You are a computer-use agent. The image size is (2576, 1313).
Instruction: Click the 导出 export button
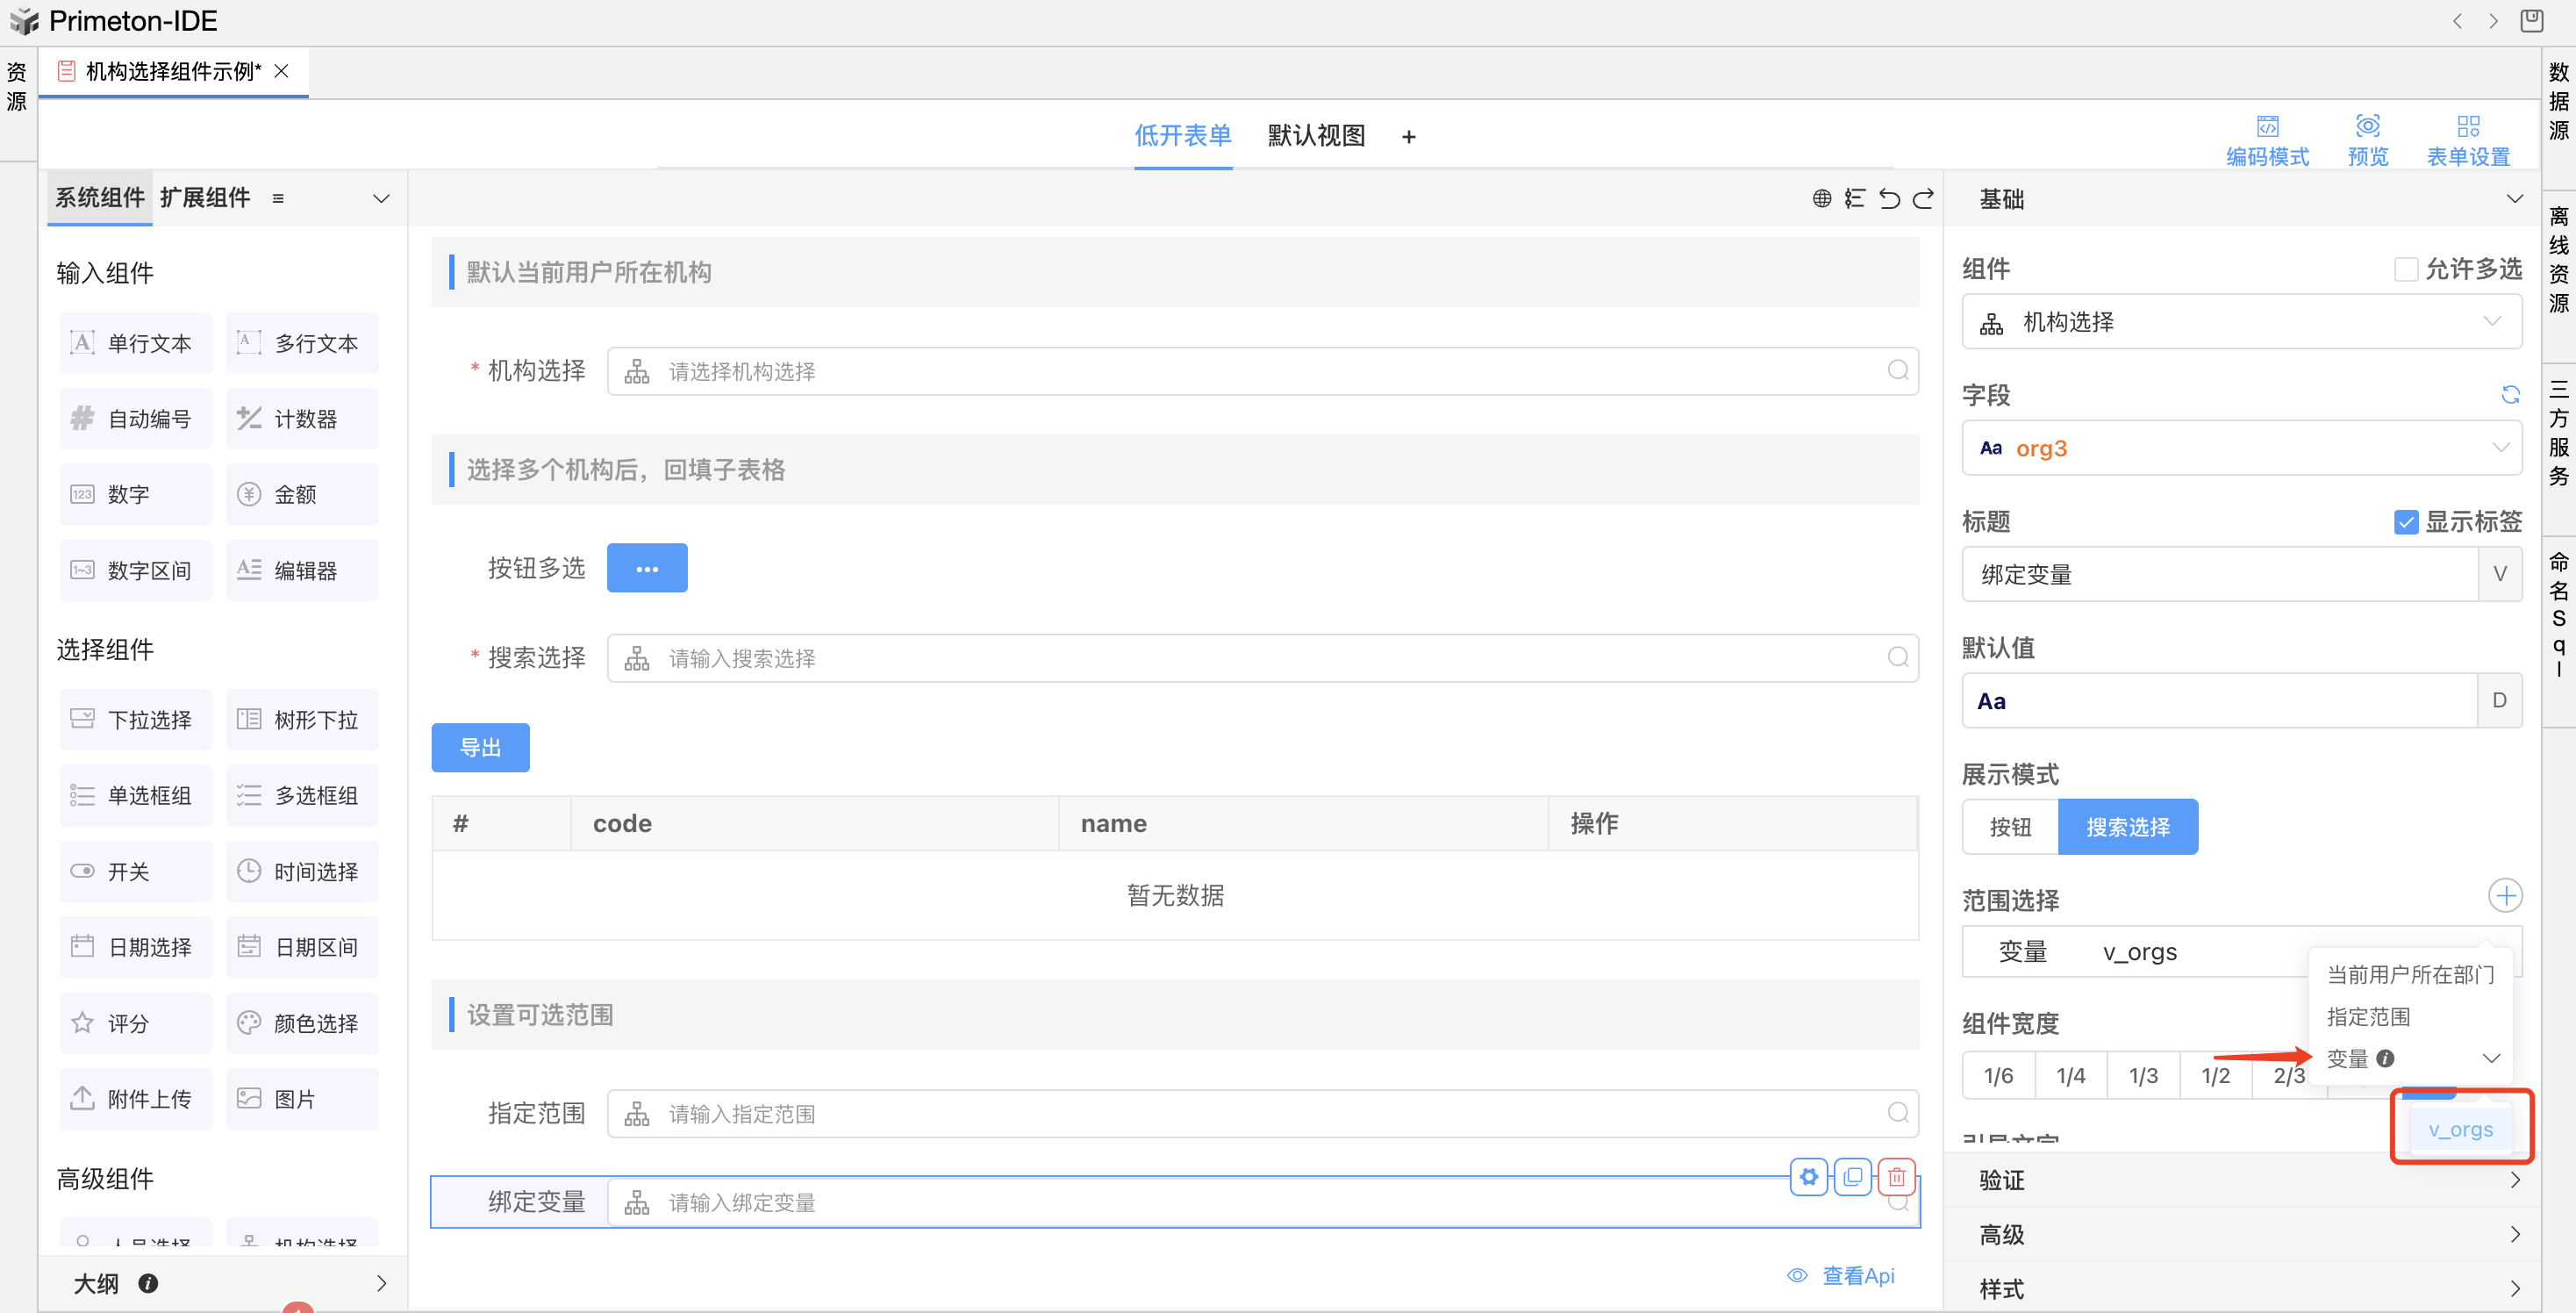coord(480,747)
